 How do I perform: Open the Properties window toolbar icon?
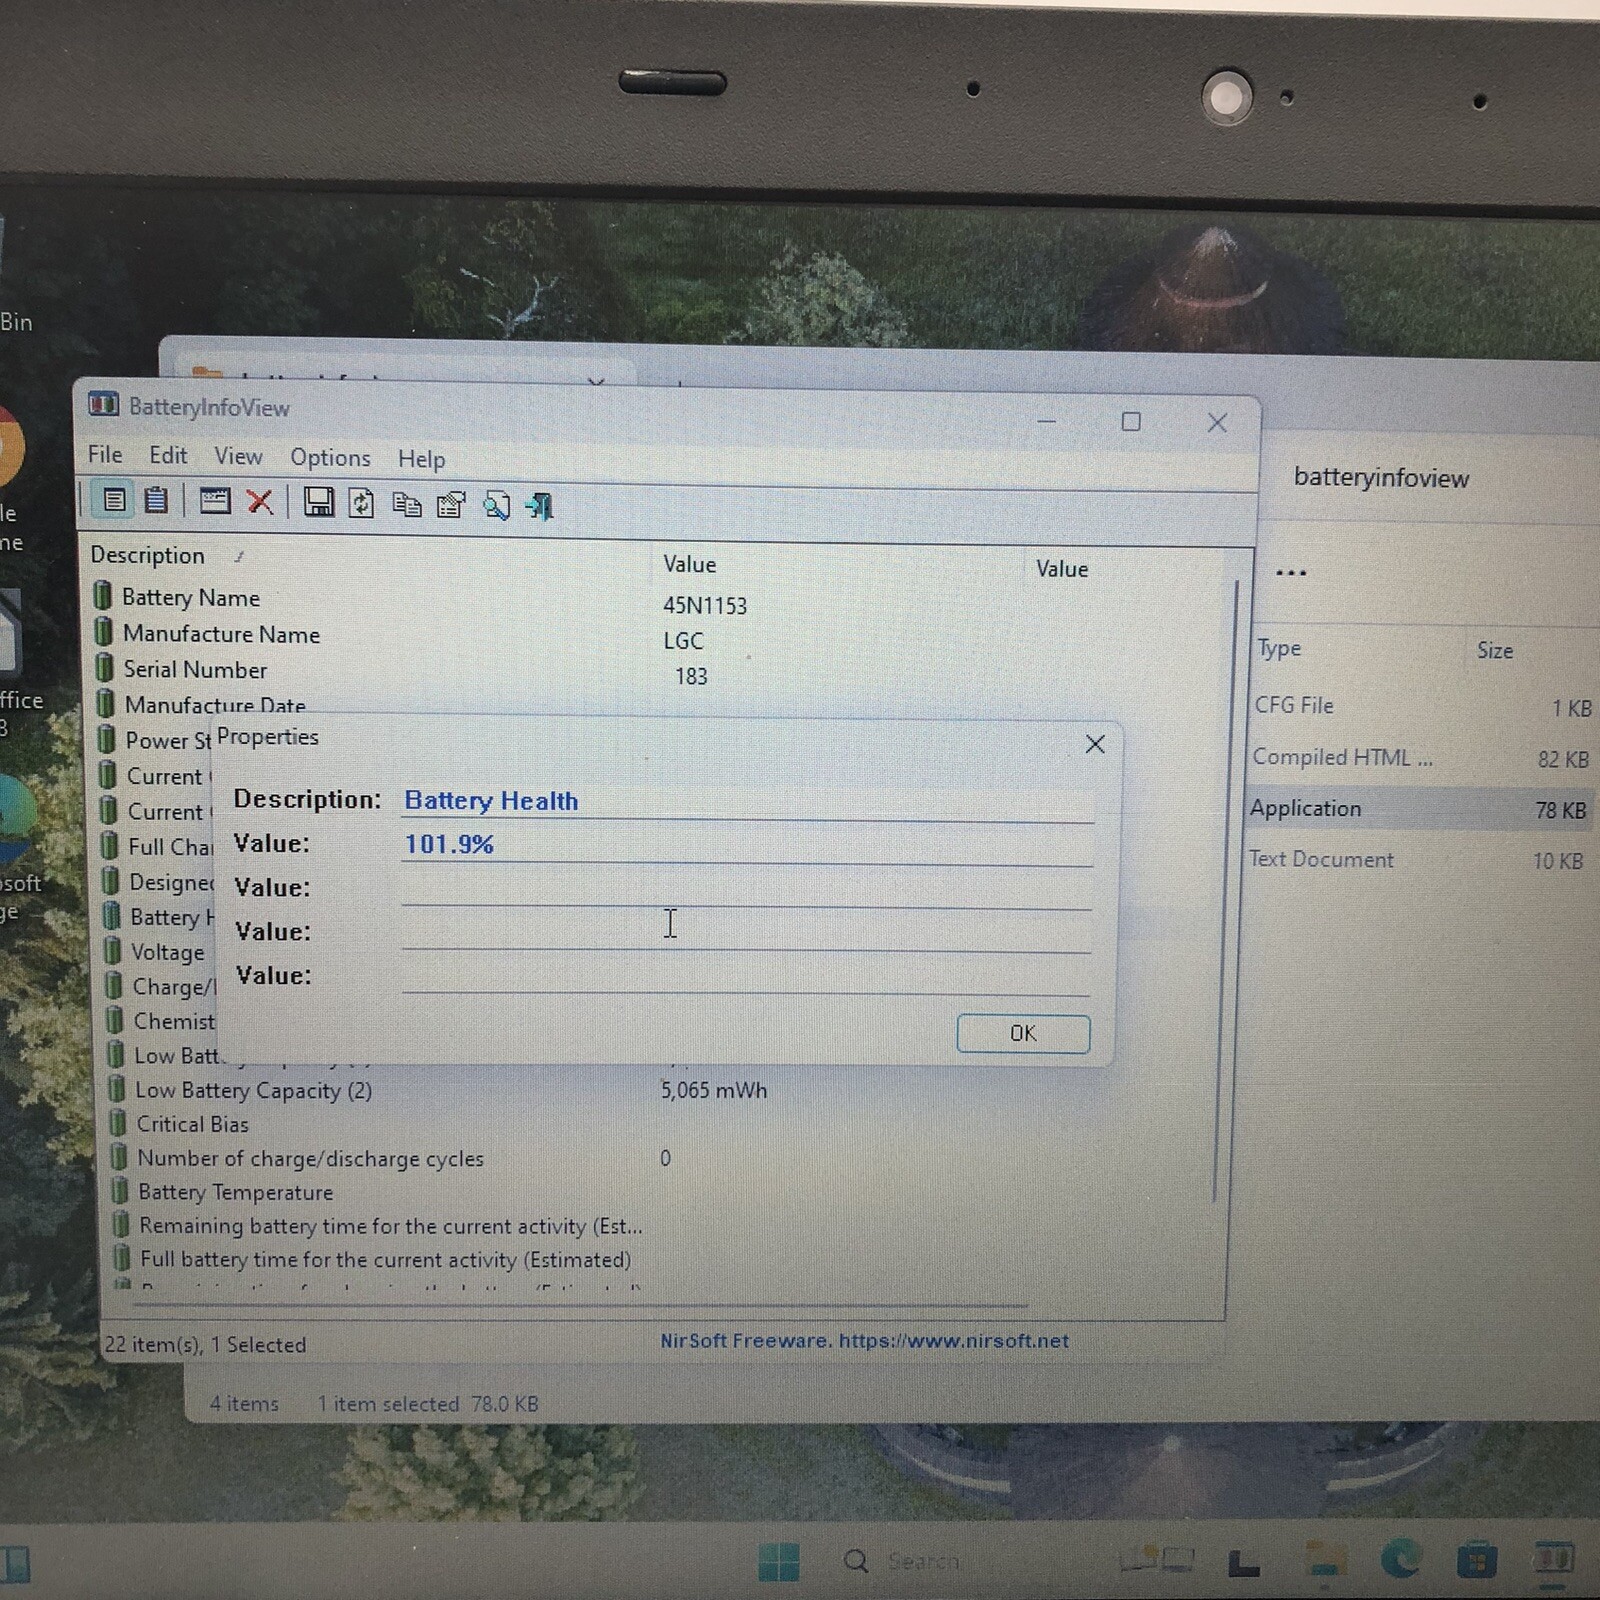215,501
